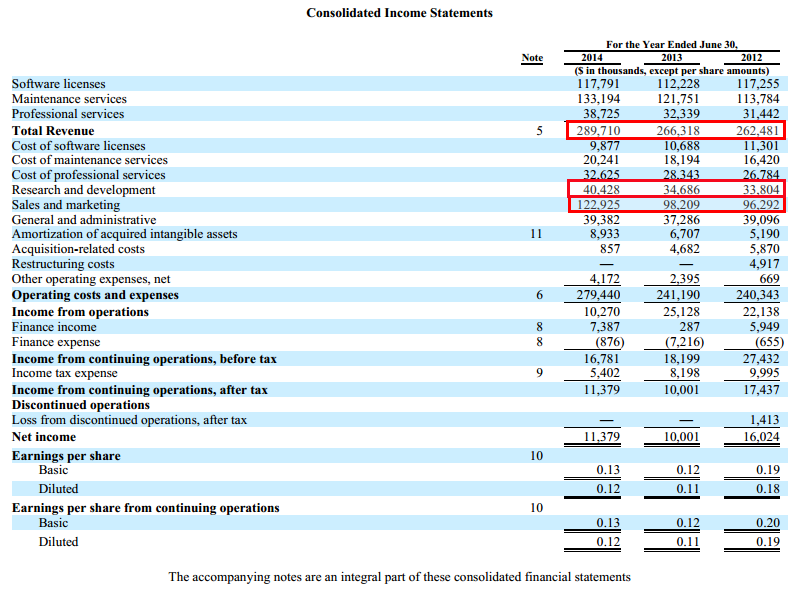Select continuing operations Basic EPS 0.20
The width and height of the screenshot is (793, 589).
click(x=768, y=523)
